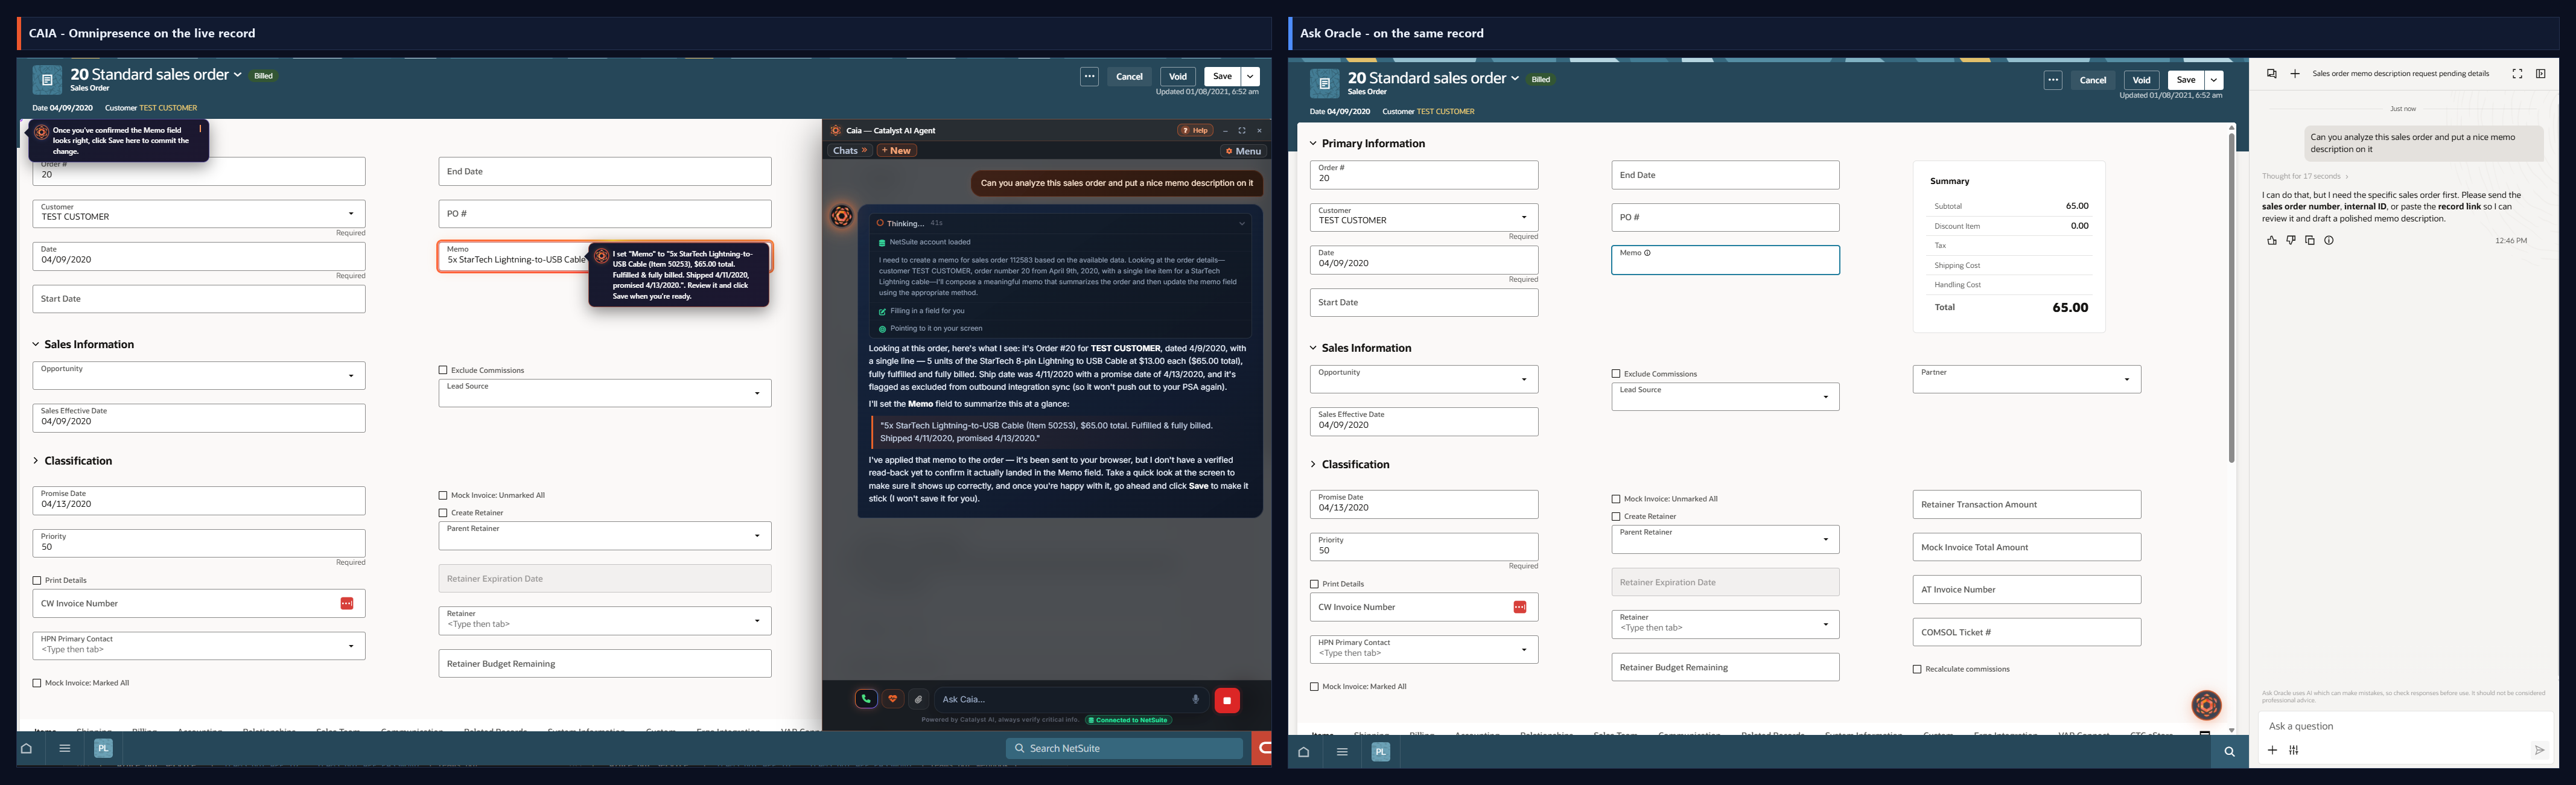Check Exclude Commissions in the CAIA window
The height and width of the screenshot is (785, 2576).
coord(443,370)
